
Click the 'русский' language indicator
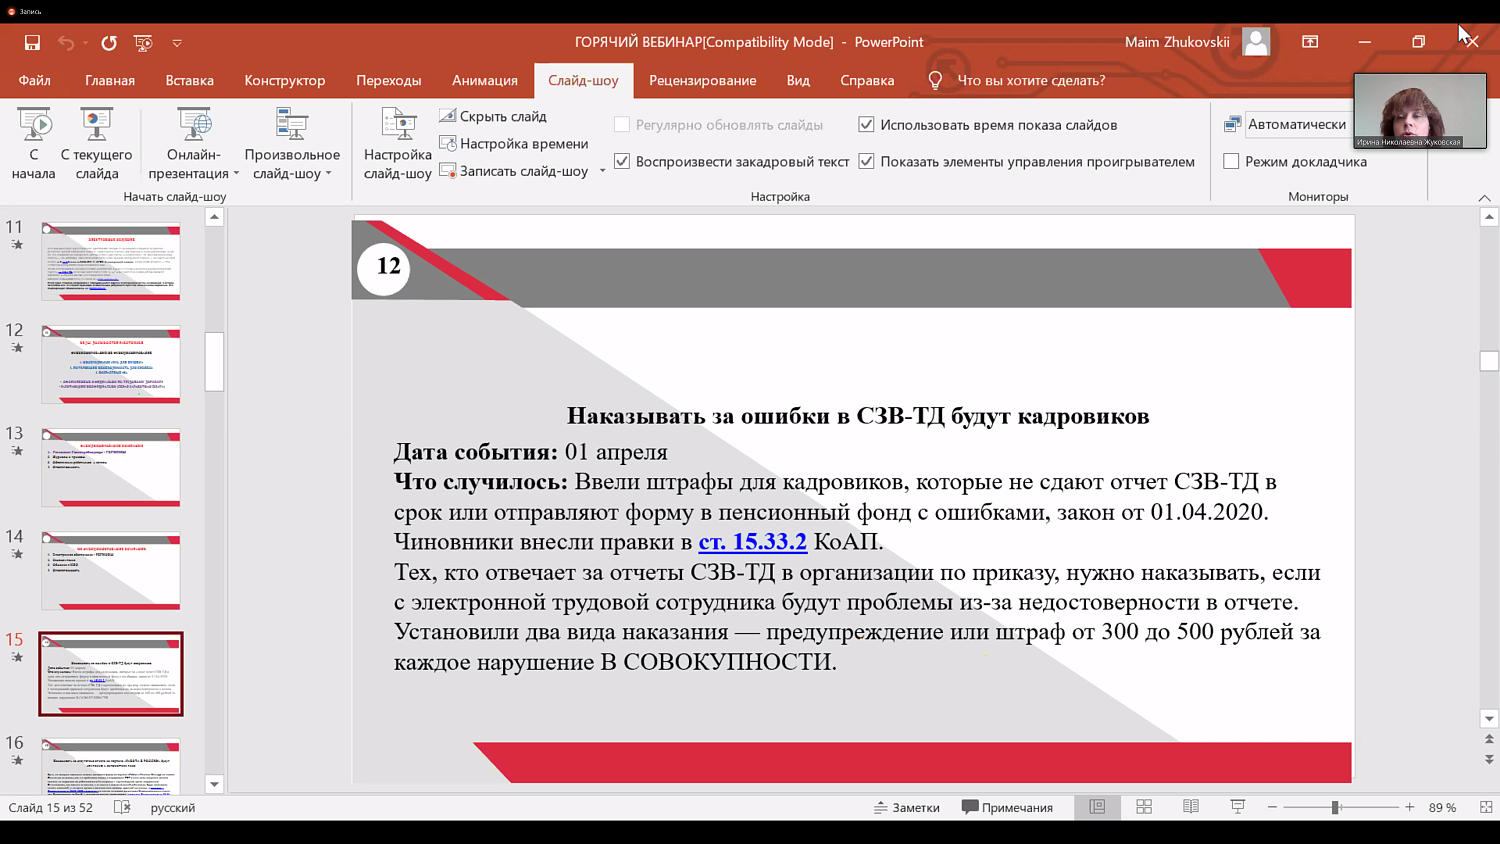click(x=173, y=808)
